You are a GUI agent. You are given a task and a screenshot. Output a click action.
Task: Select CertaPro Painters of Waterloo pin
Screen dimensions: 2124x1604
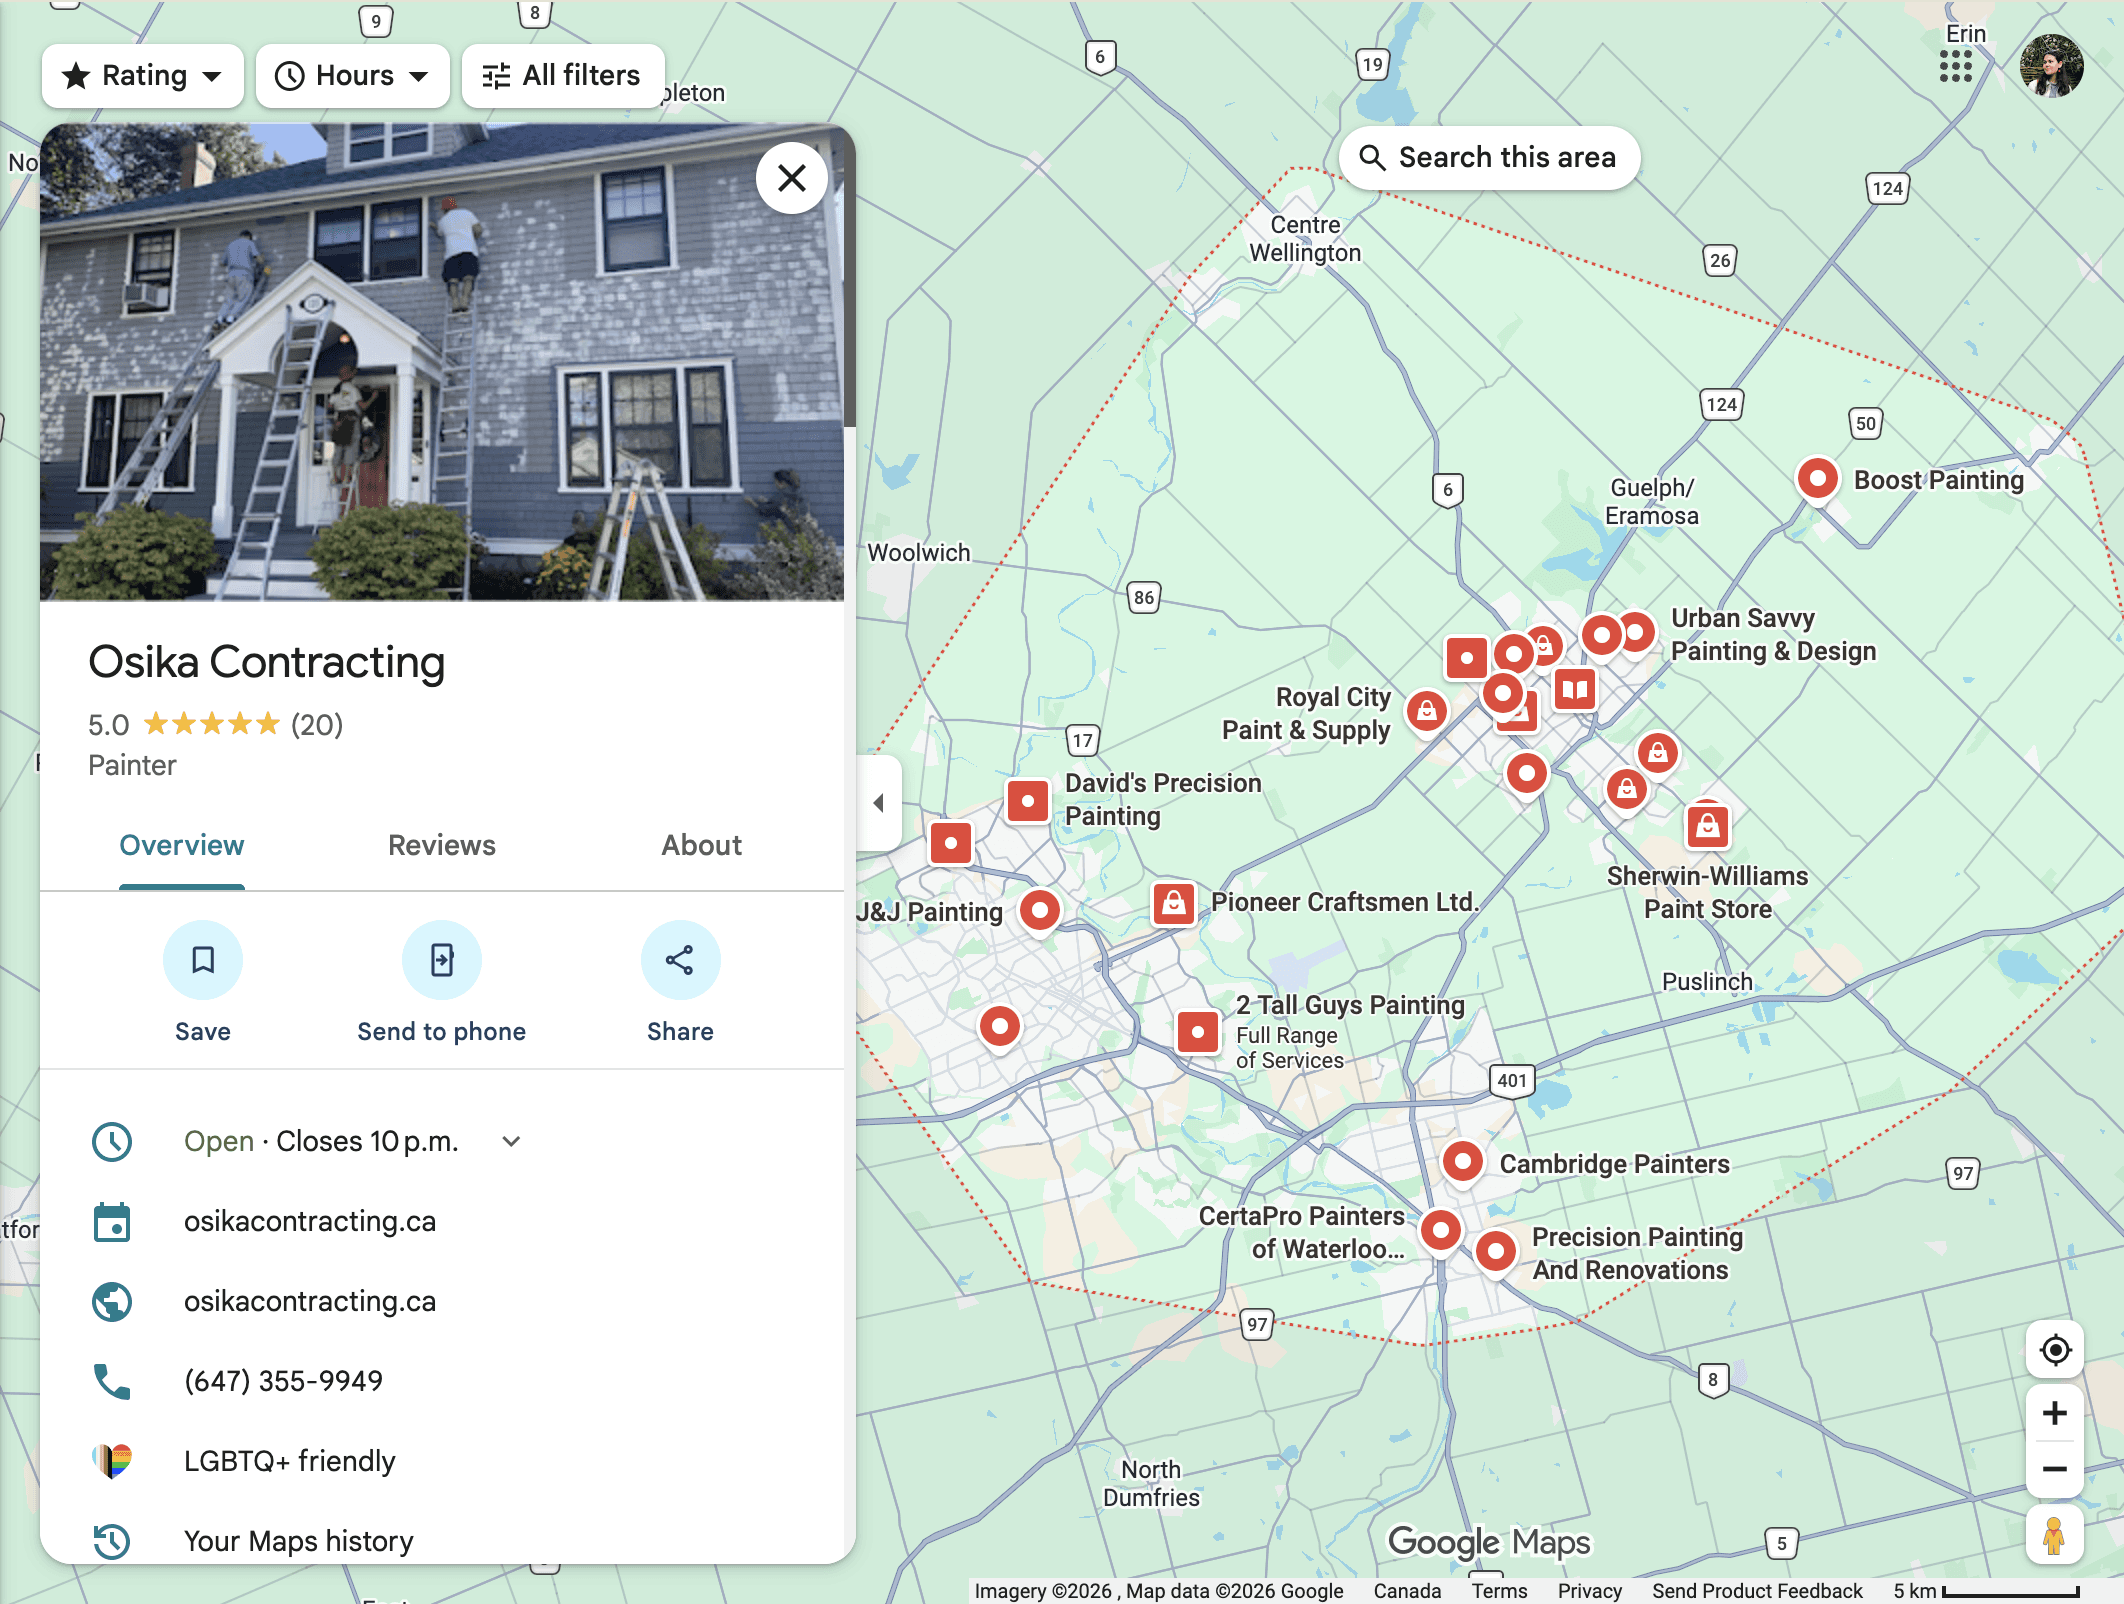tap(1441, 1230)
